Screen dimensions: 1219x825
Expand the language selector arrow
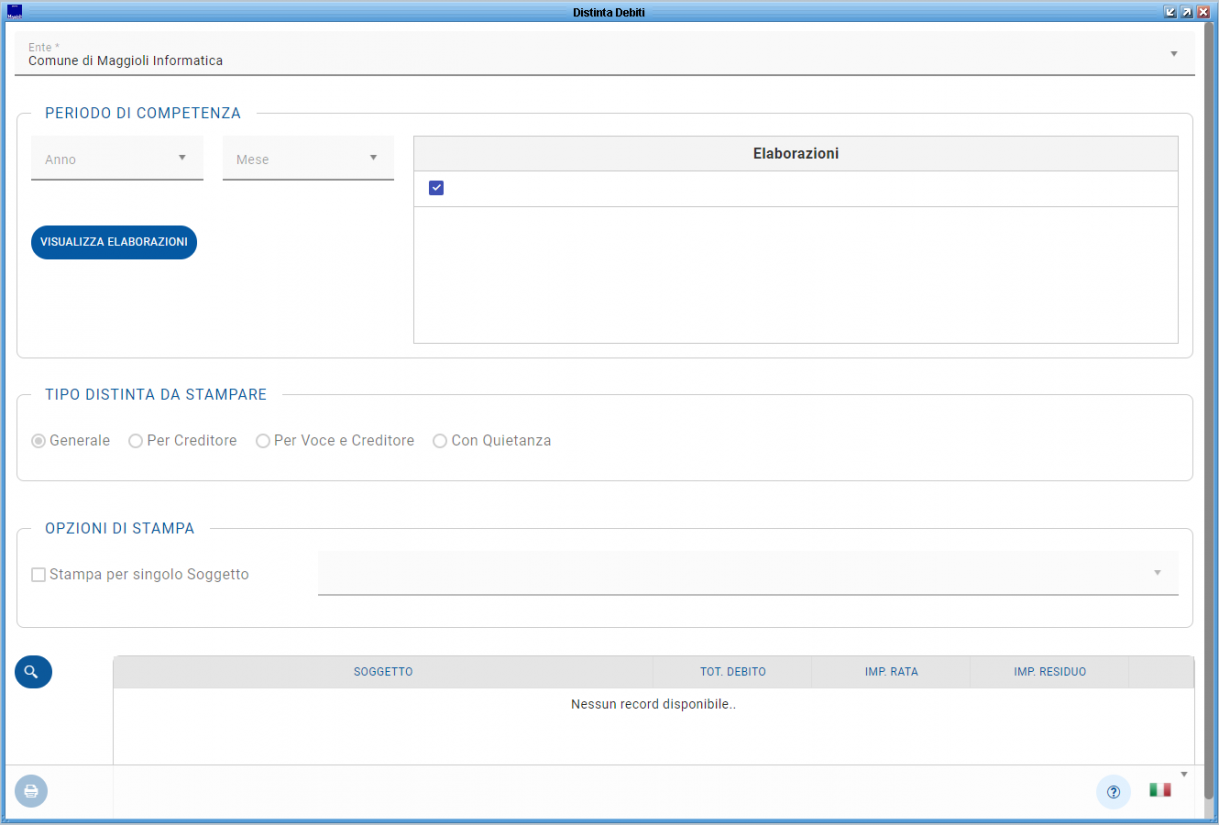point(1184,774)
